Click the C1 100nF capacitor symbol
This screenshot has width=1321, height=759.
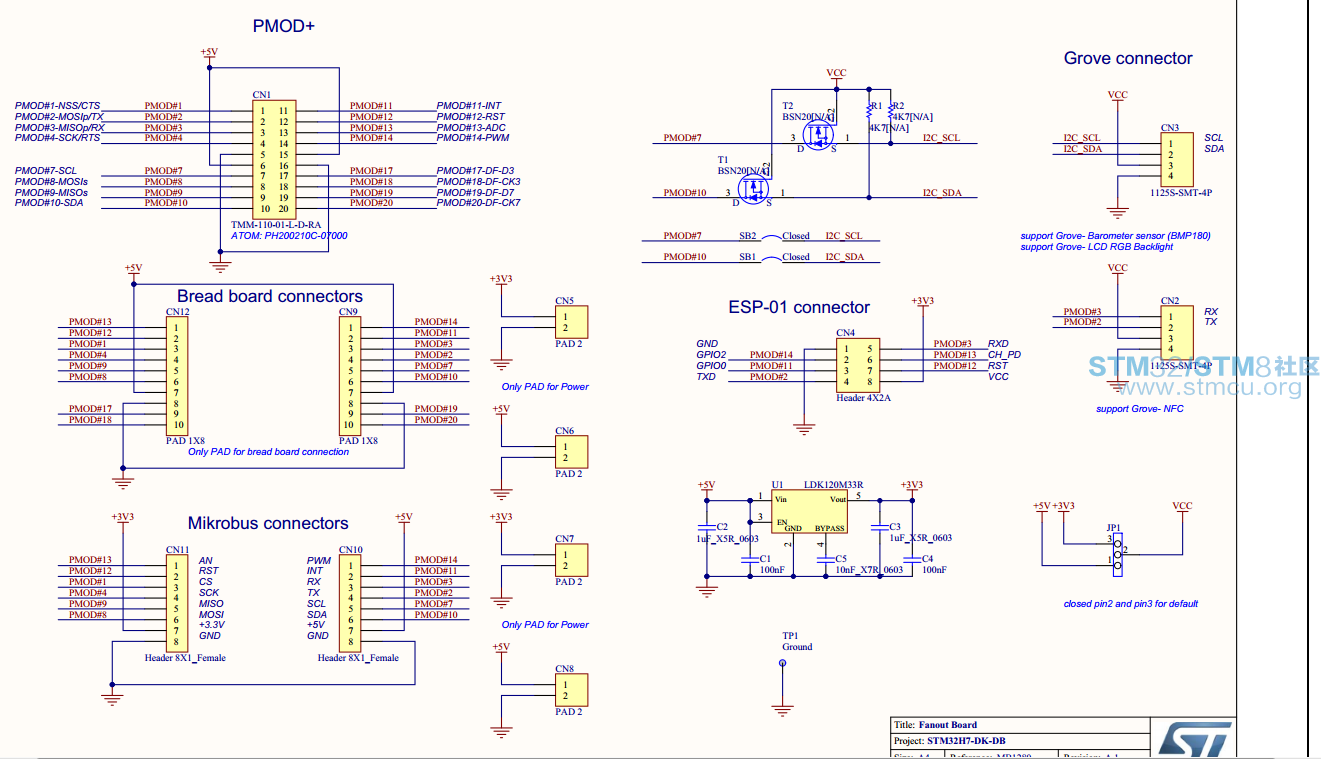(750, 559)
